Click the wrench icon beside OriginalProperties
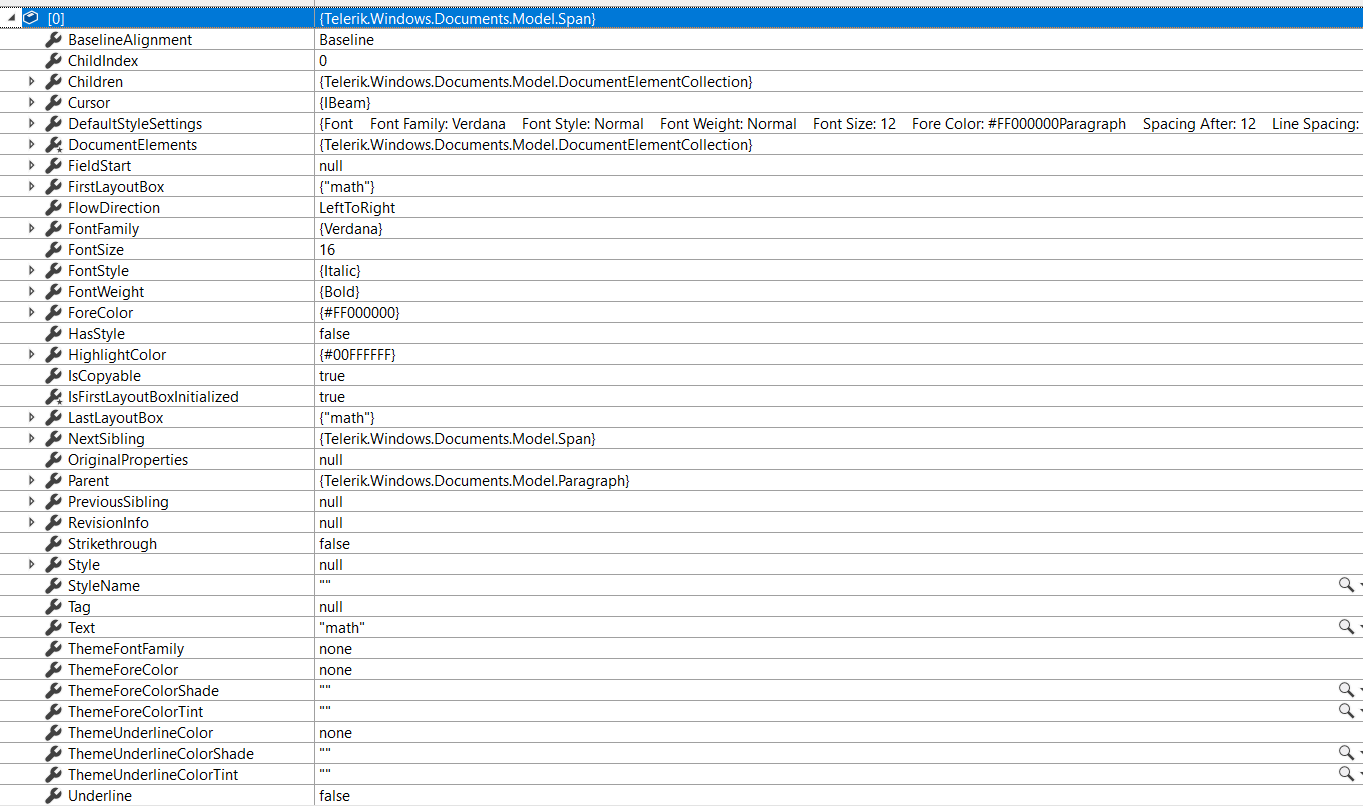 (54, 460)
